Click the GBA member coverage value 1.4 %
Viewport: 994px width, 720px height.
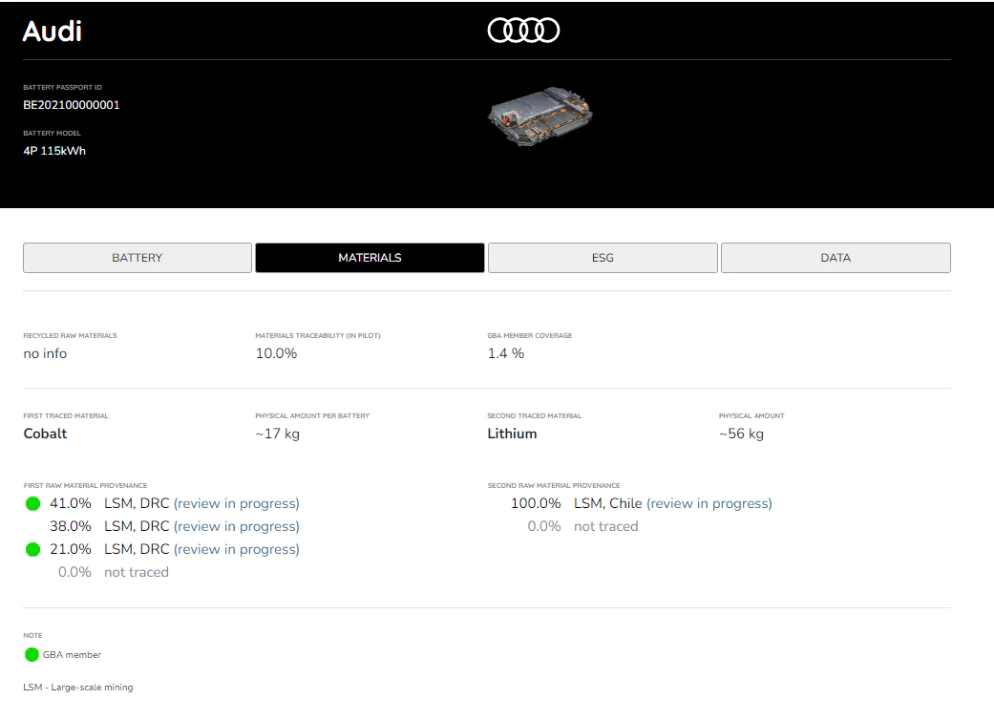(x=506, y=354)
